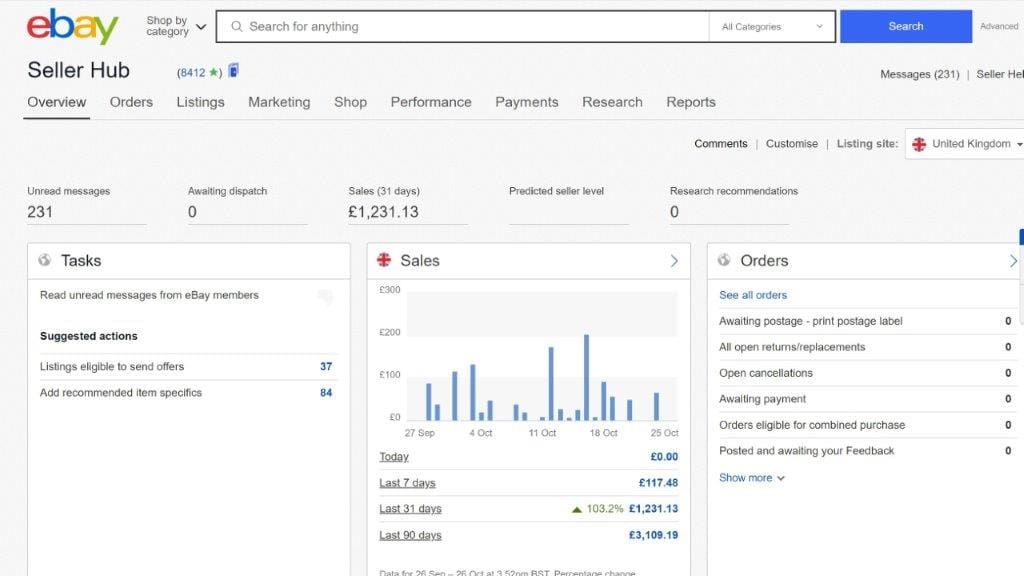Image resolution: width=1024 pixels, height=576 pixels.
Task: Click the Last 7 days link
Action: [407, 483]
